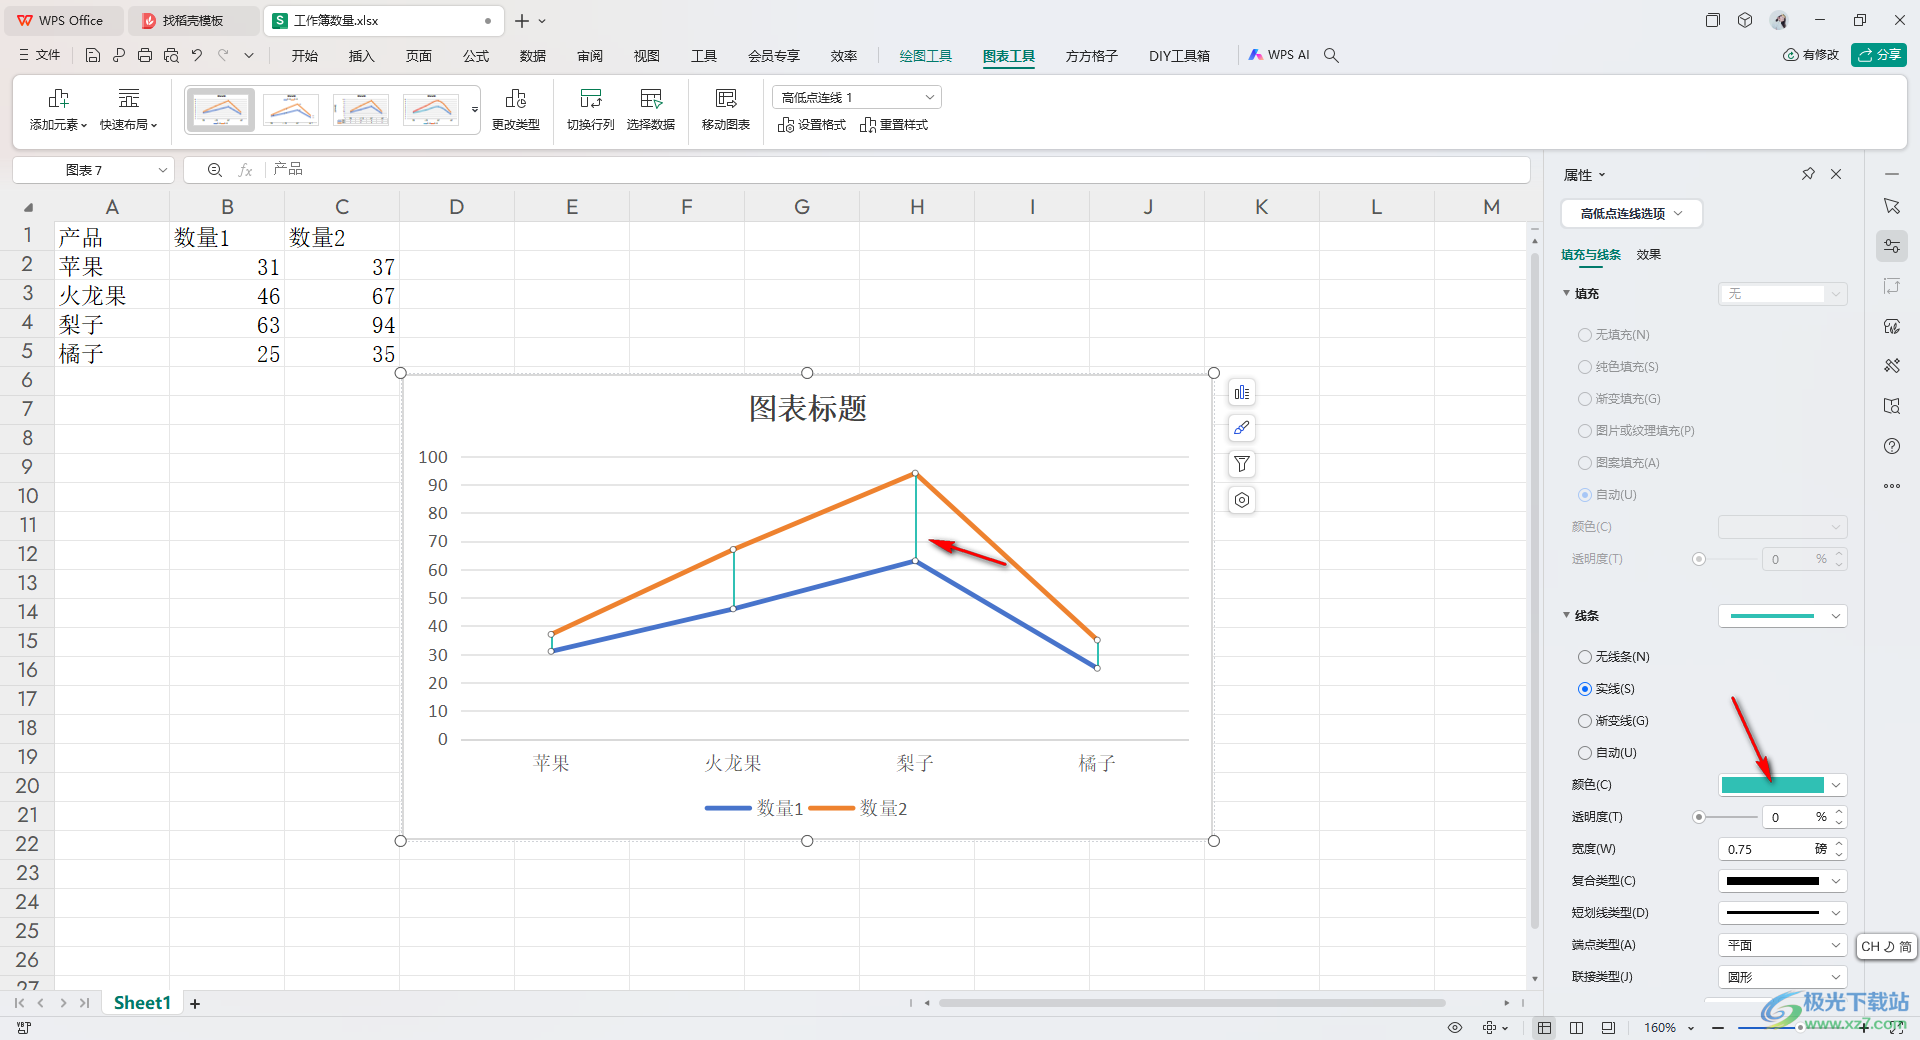Click Format Selection button

point(812,125)
